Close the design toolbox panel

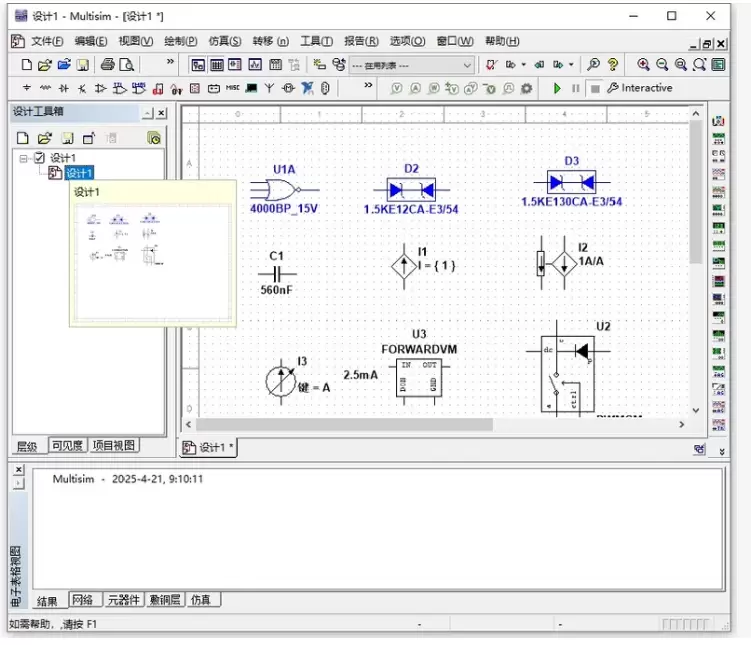pos(161,113)
